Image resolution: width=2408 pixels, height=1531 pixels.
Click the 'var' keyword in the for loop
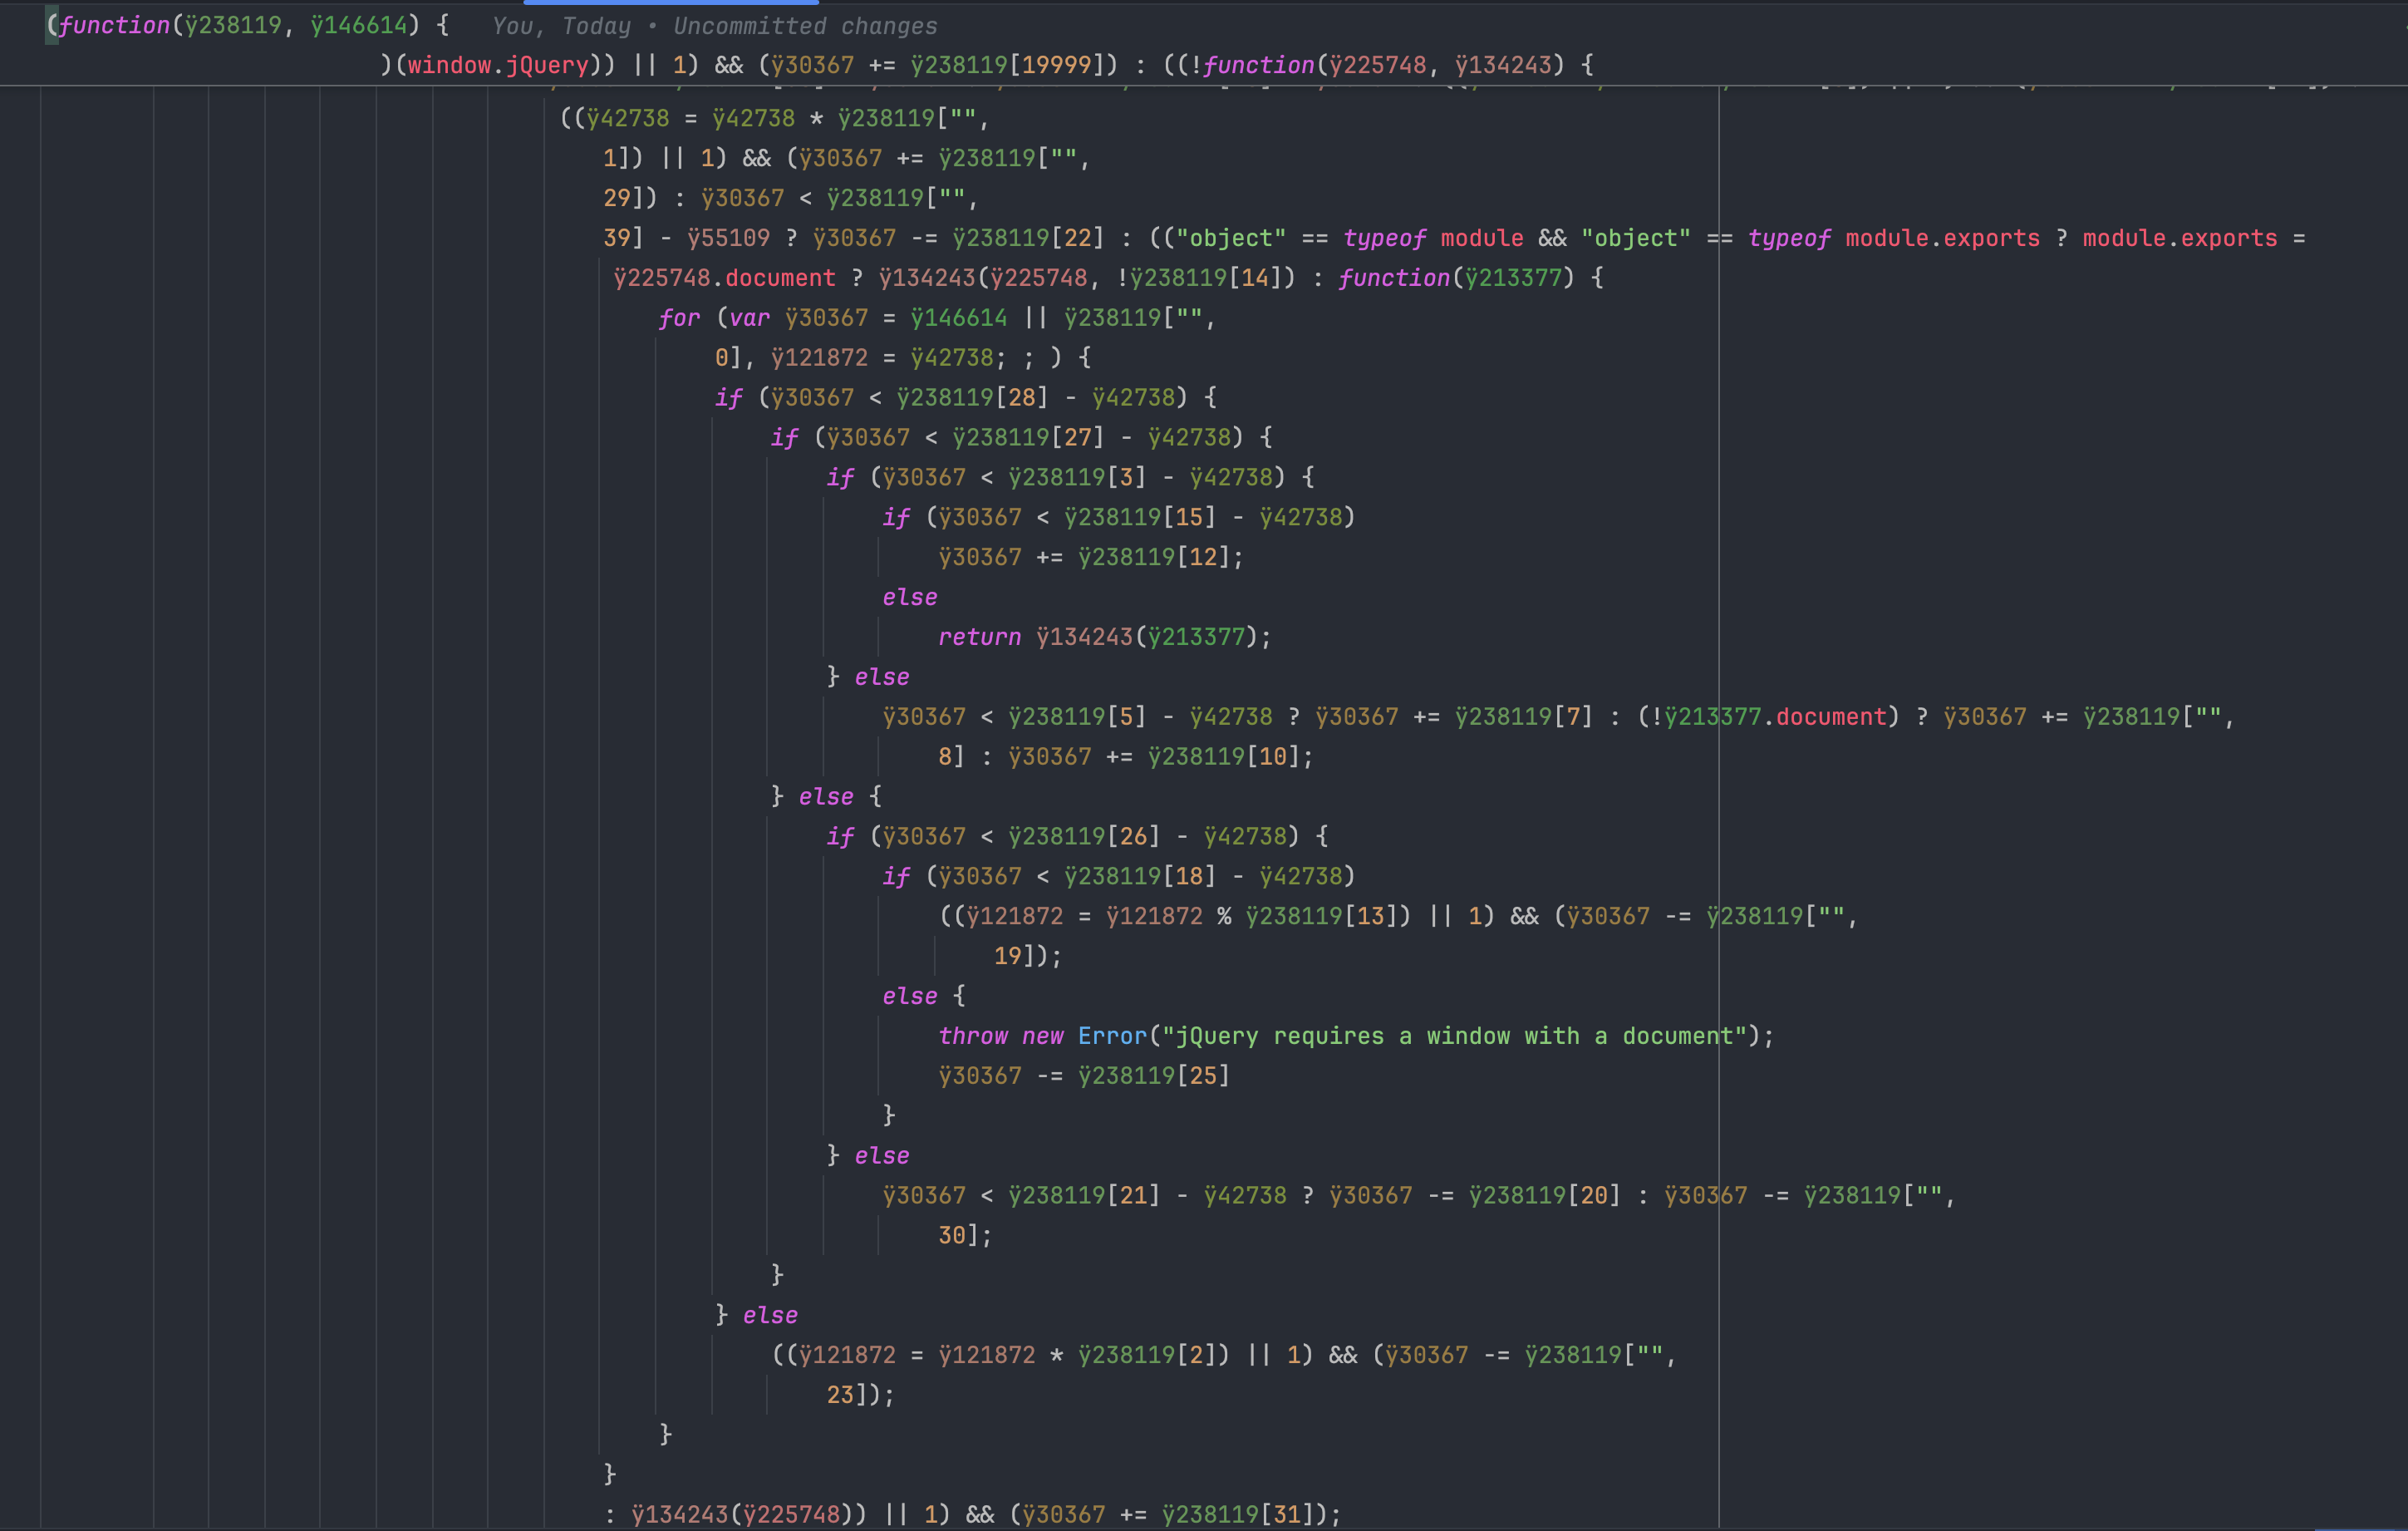pyautogui.click(x=749, y=318)
